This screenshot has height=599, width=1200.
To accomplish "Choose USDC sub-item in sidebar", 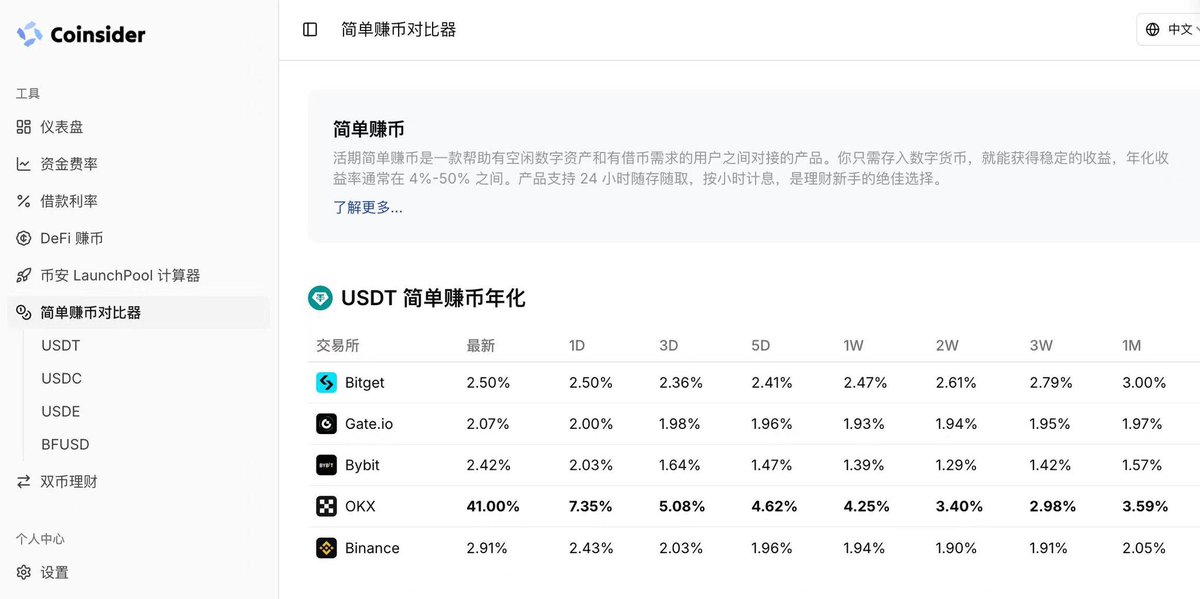I will 61,378.
